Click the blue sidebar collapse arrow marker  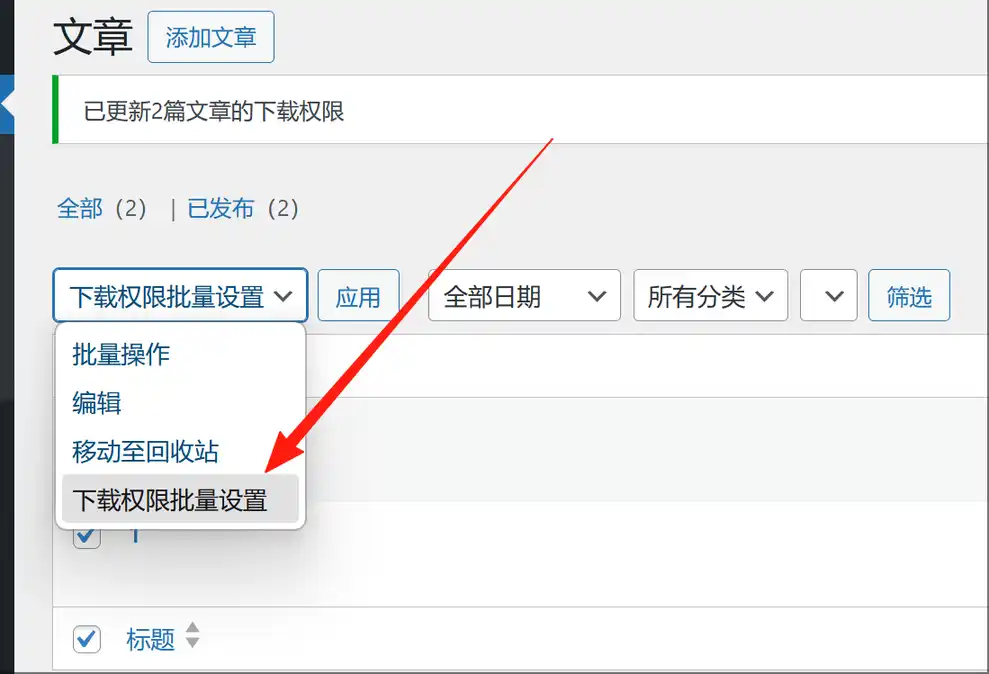(7, 104)
